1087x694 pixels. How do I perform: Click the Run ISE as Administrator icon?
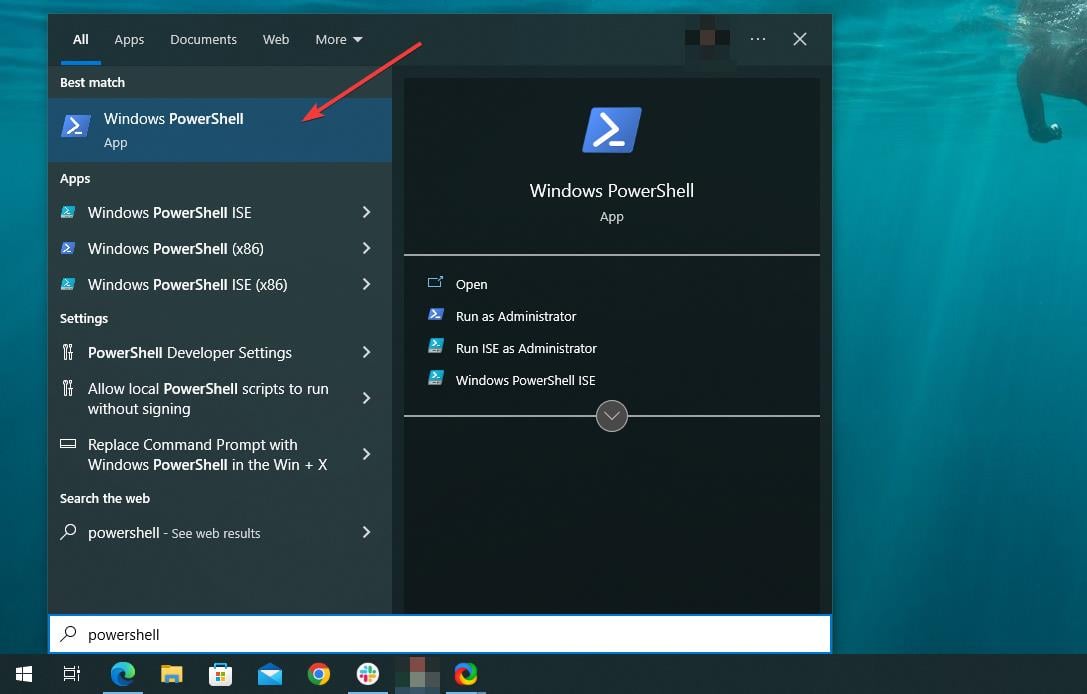pos(435,346)
